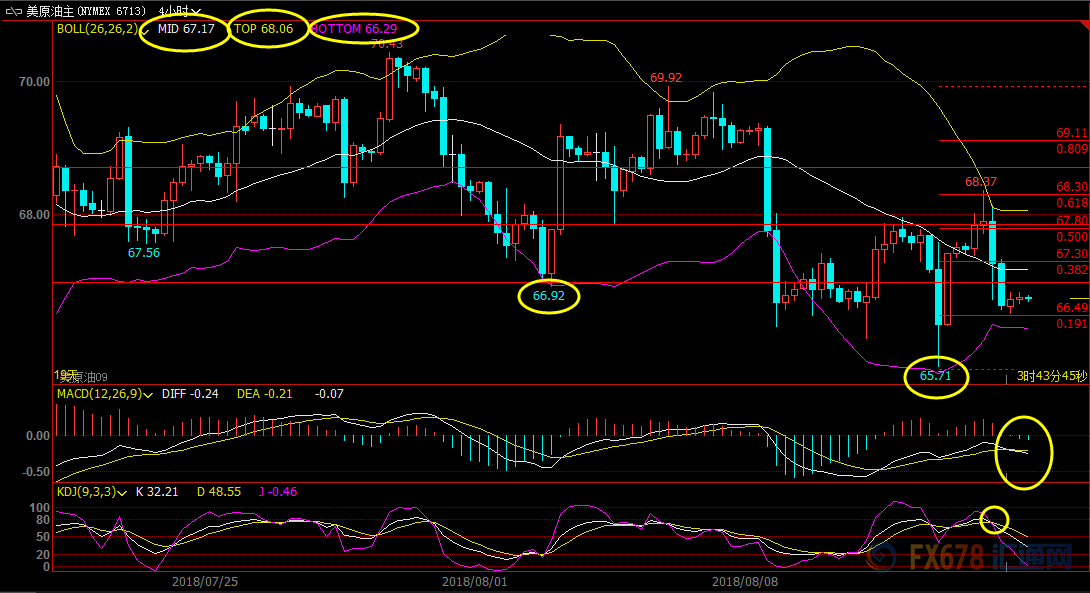Click the 65.71 lowest price marker
This screenshot has height=593, width=1090.
[935, 376]
